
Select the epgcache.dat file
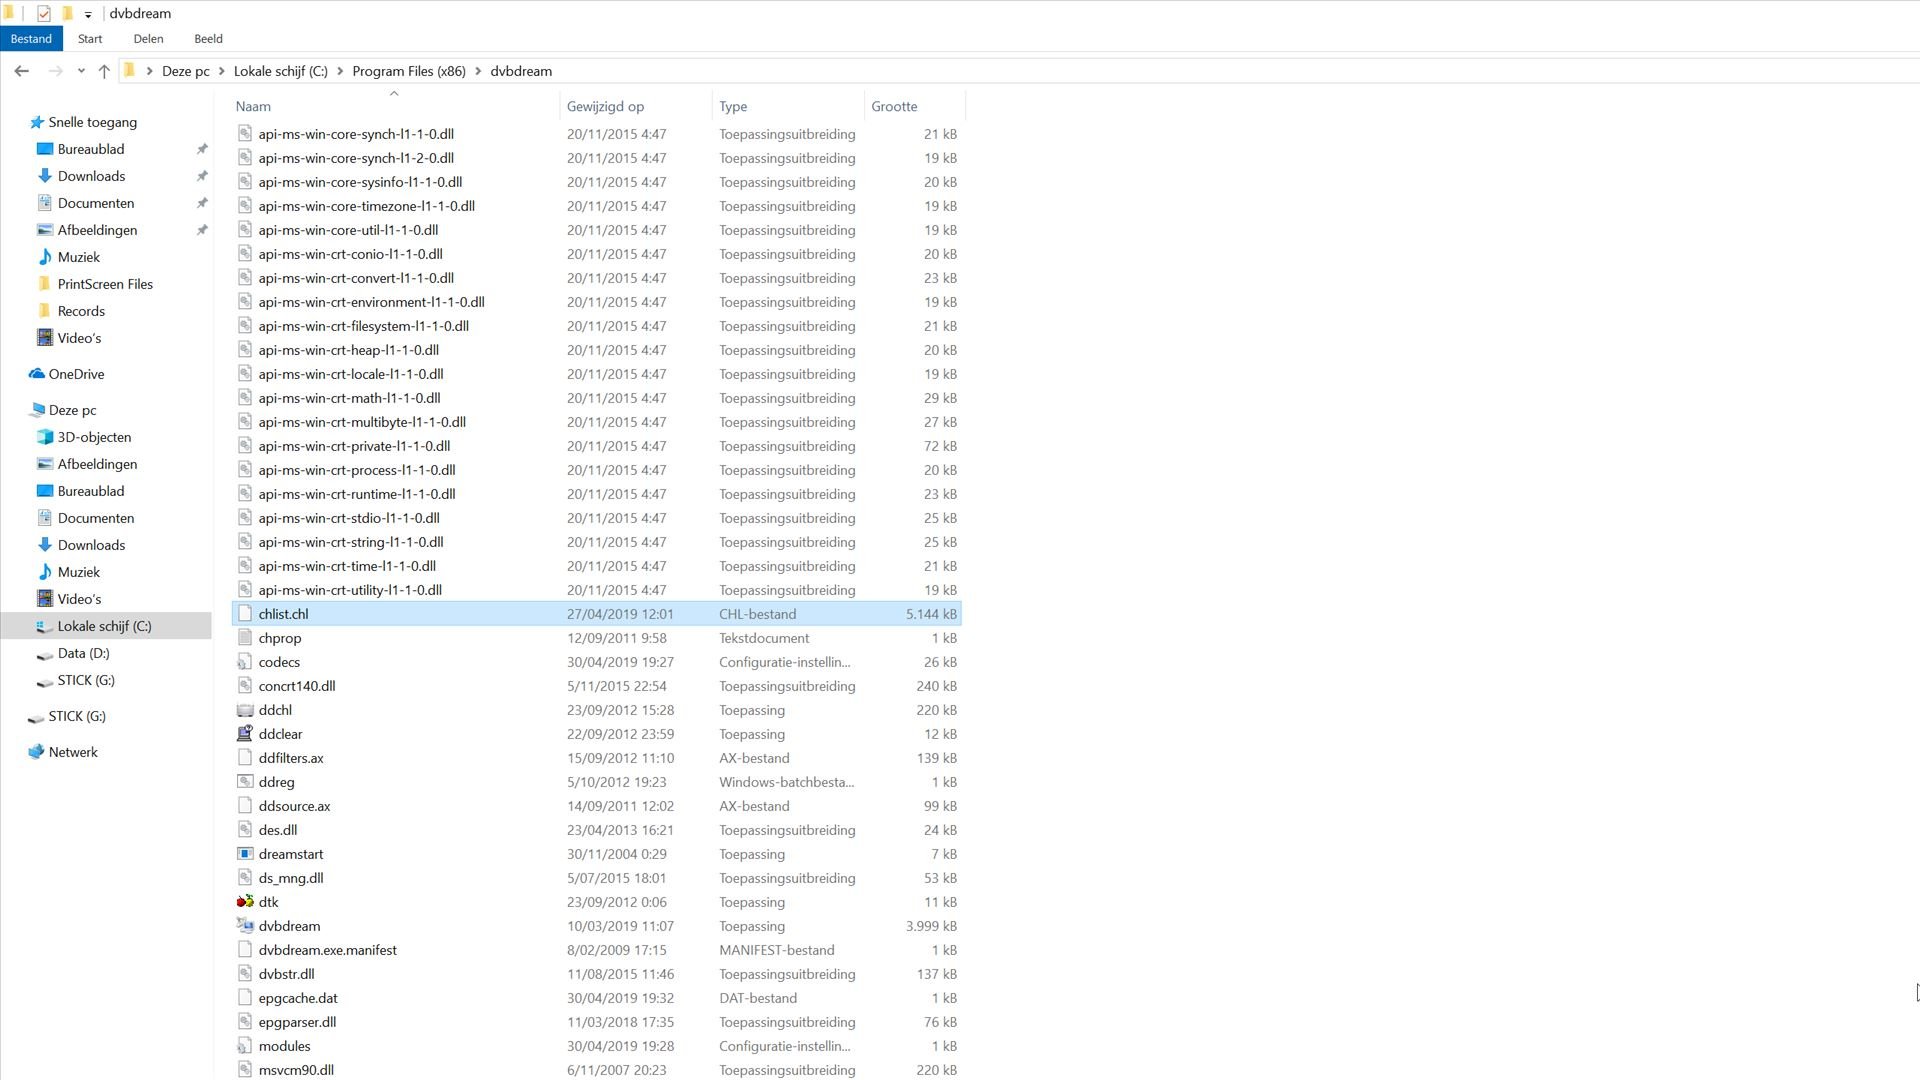[x=298, y=998]
